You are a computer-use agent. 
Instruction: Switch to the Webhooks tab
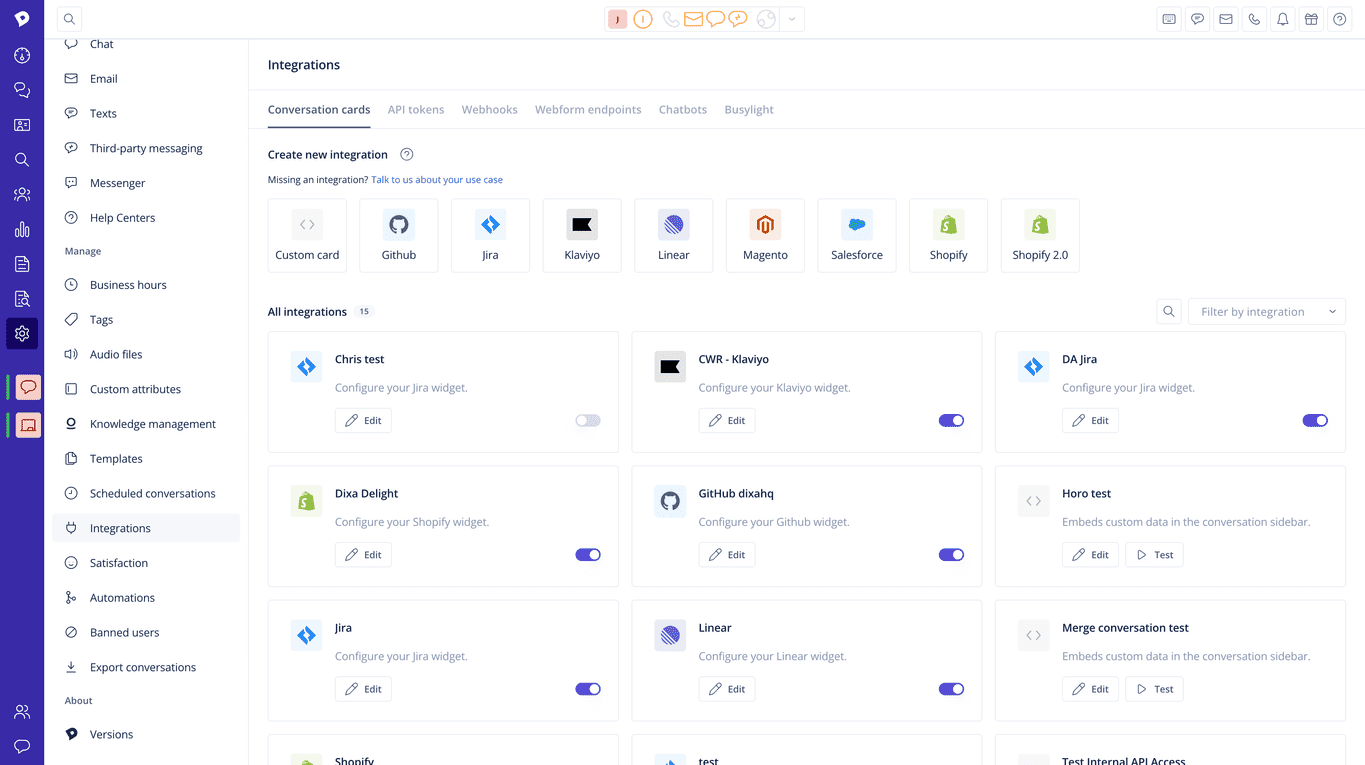click(489, 109)
